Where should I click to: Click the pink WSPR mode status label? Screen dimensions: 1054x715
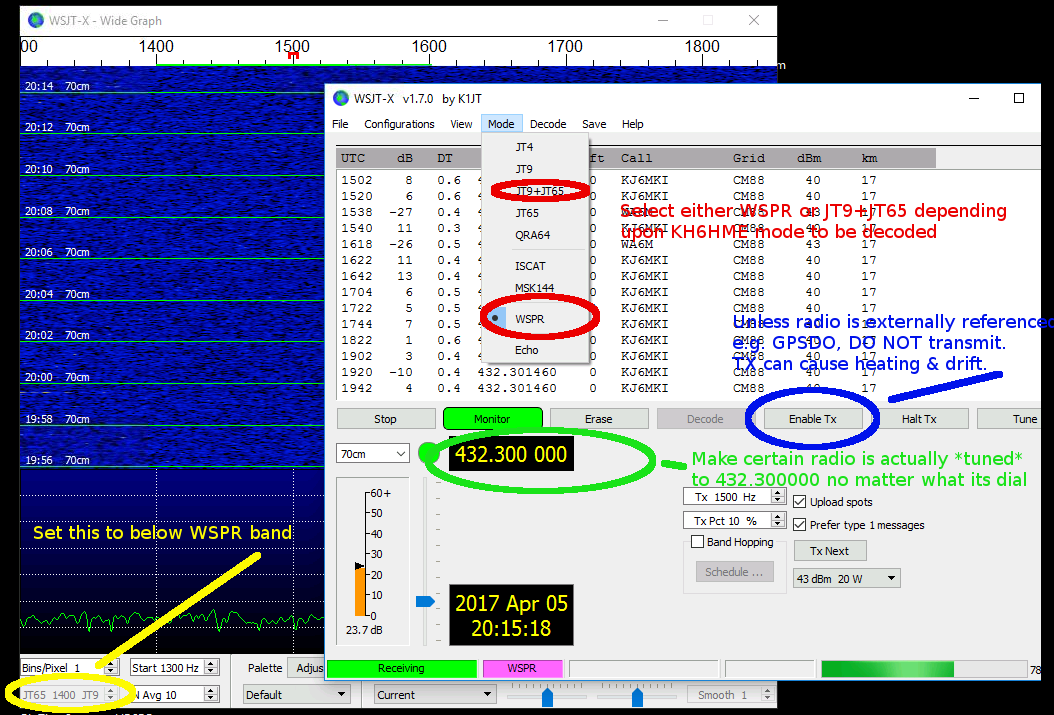point(522,669)
